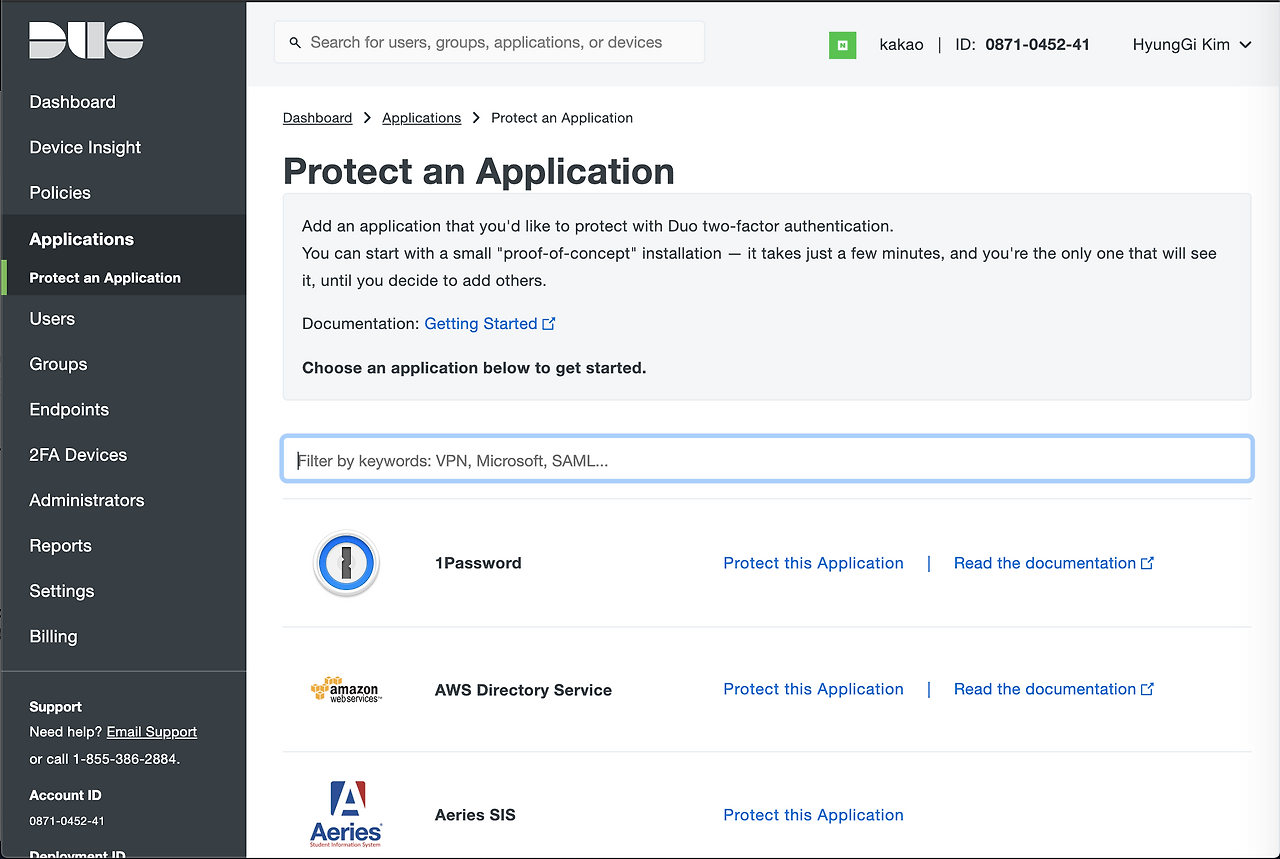Open the Policies sidebar section
Viewport: 1280px width, 859px height.
(x=60, y=193)
